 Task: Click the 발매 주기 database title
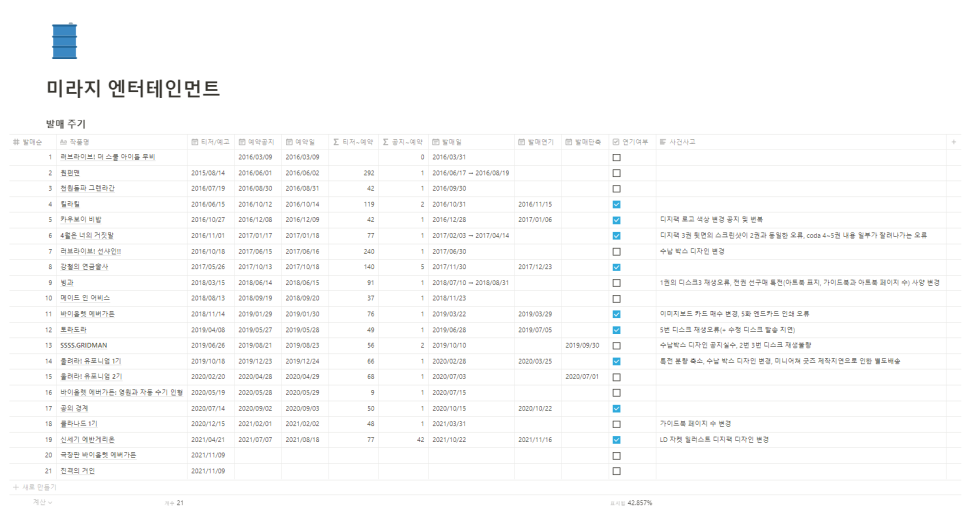click(66, 124)
